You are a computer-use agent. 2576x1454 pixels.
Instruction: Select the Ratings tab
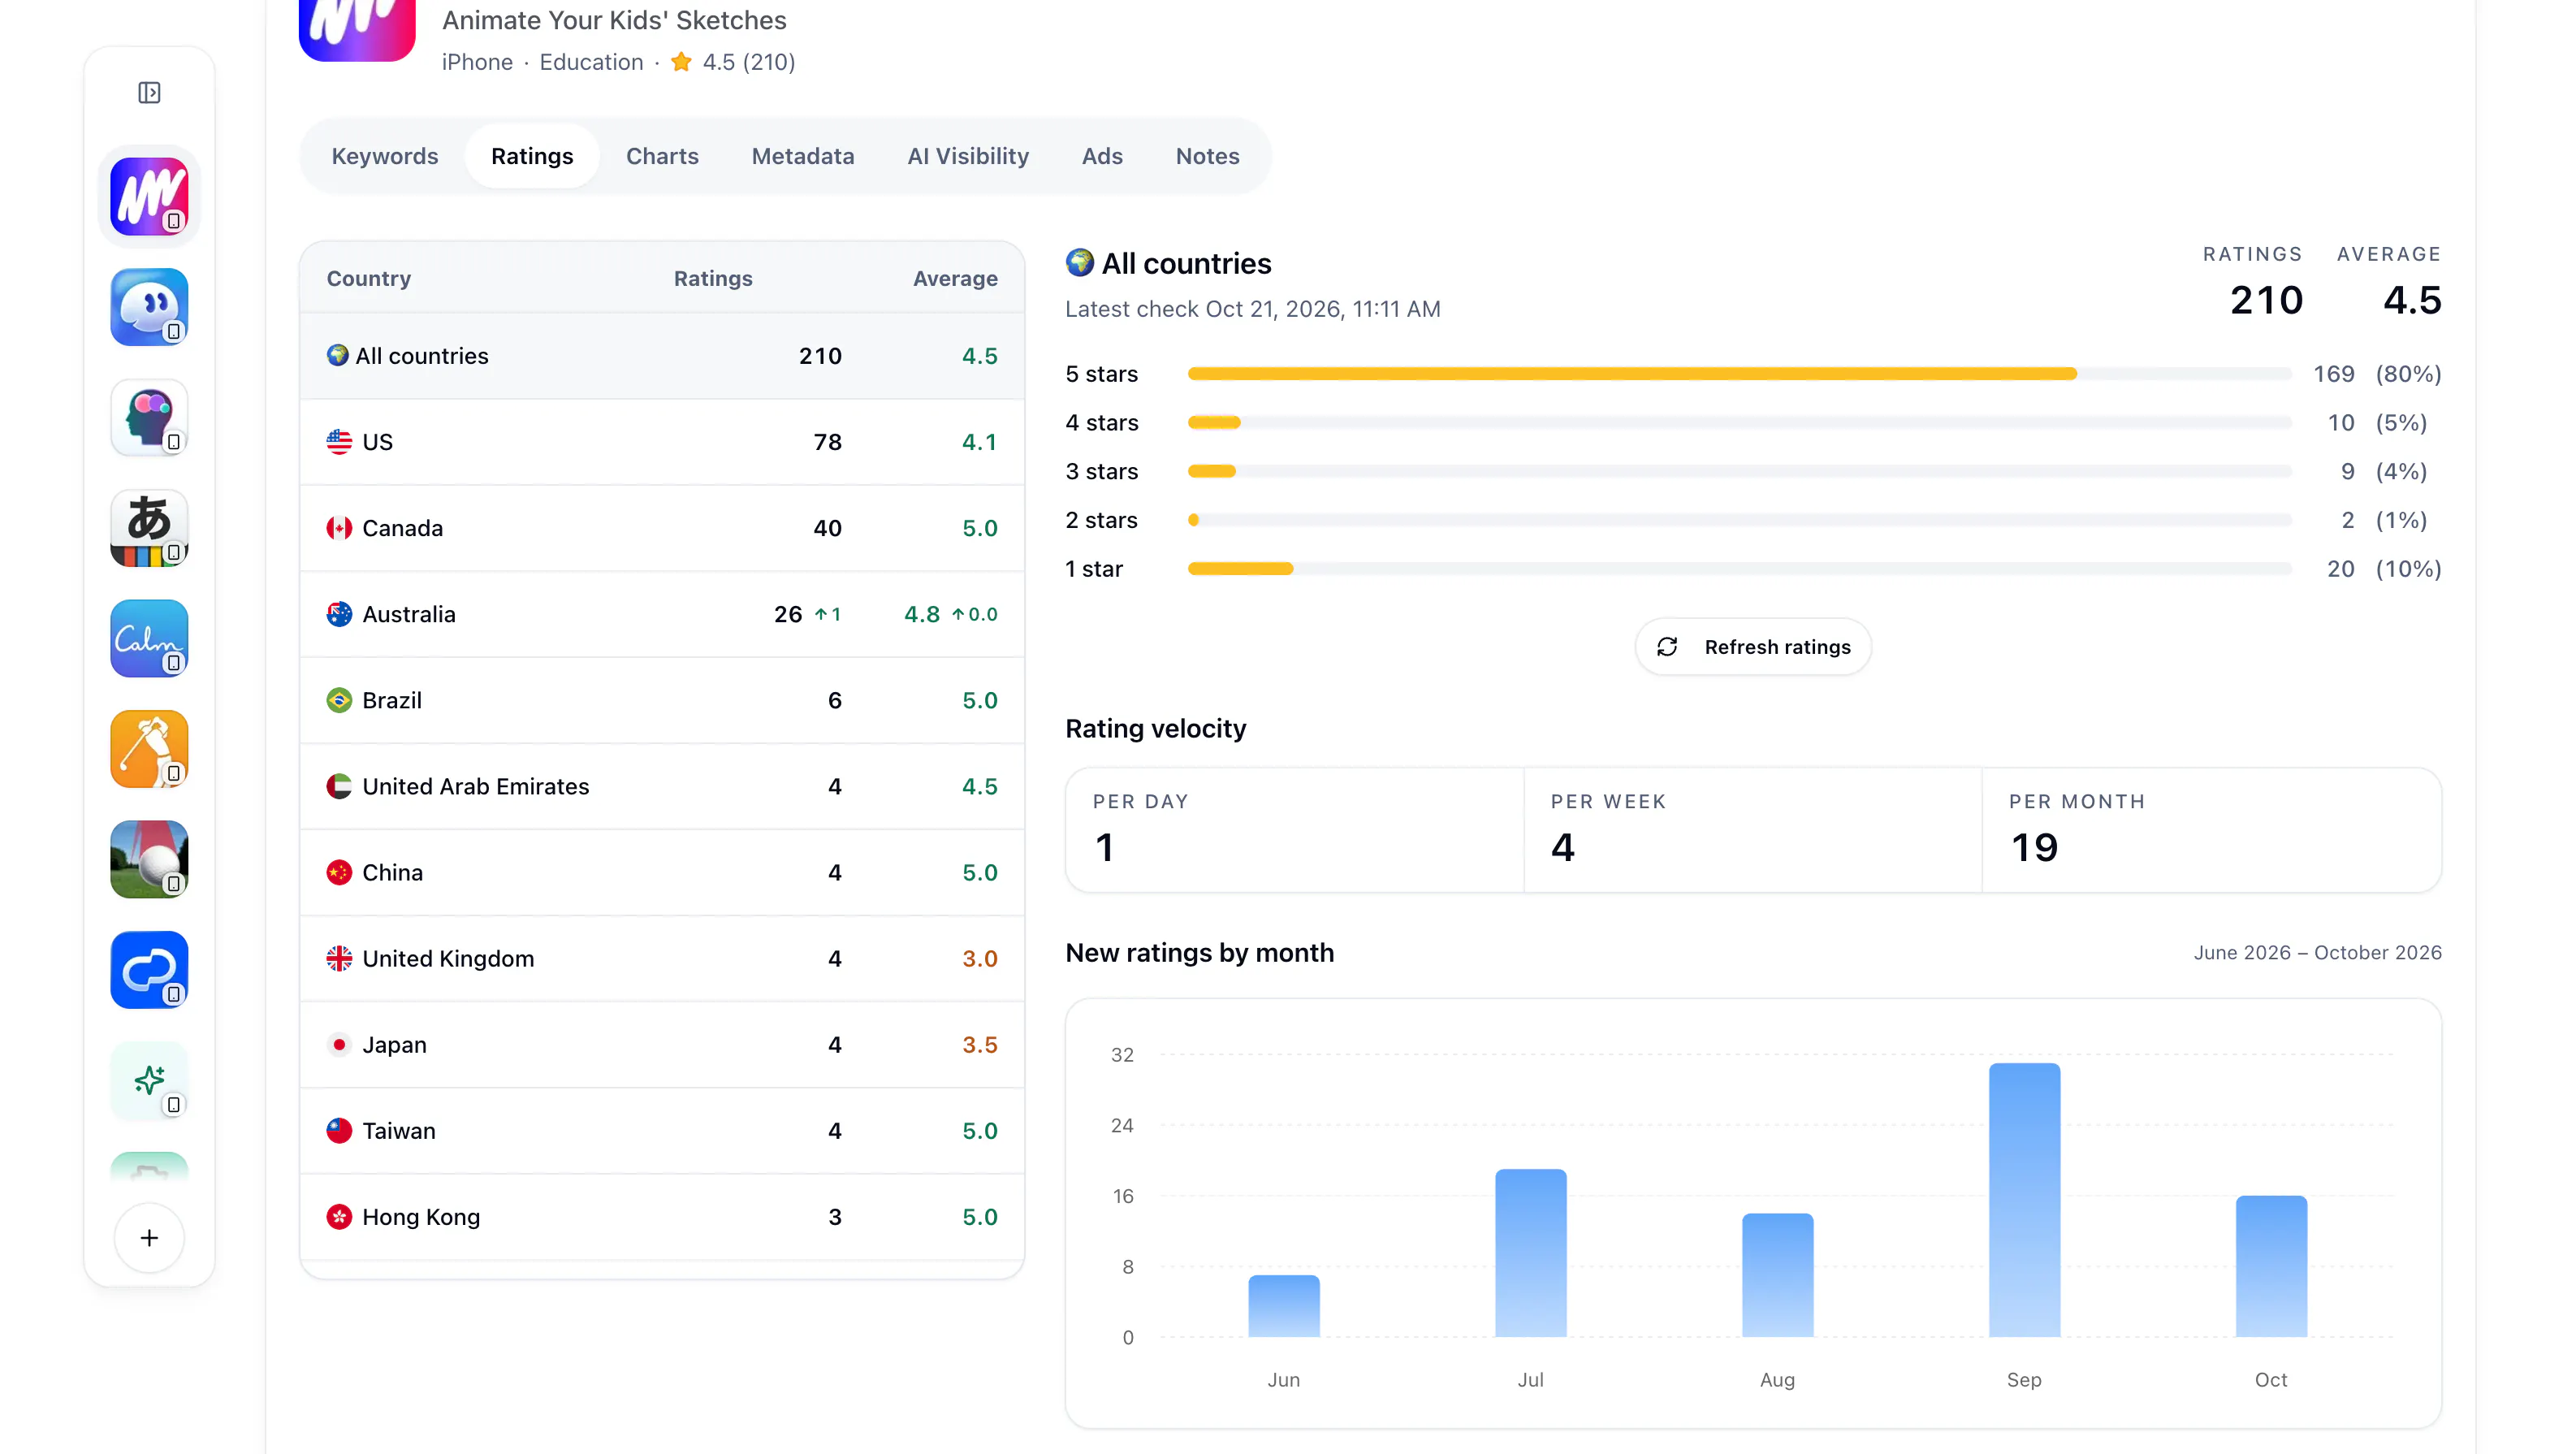pos(532,156)
